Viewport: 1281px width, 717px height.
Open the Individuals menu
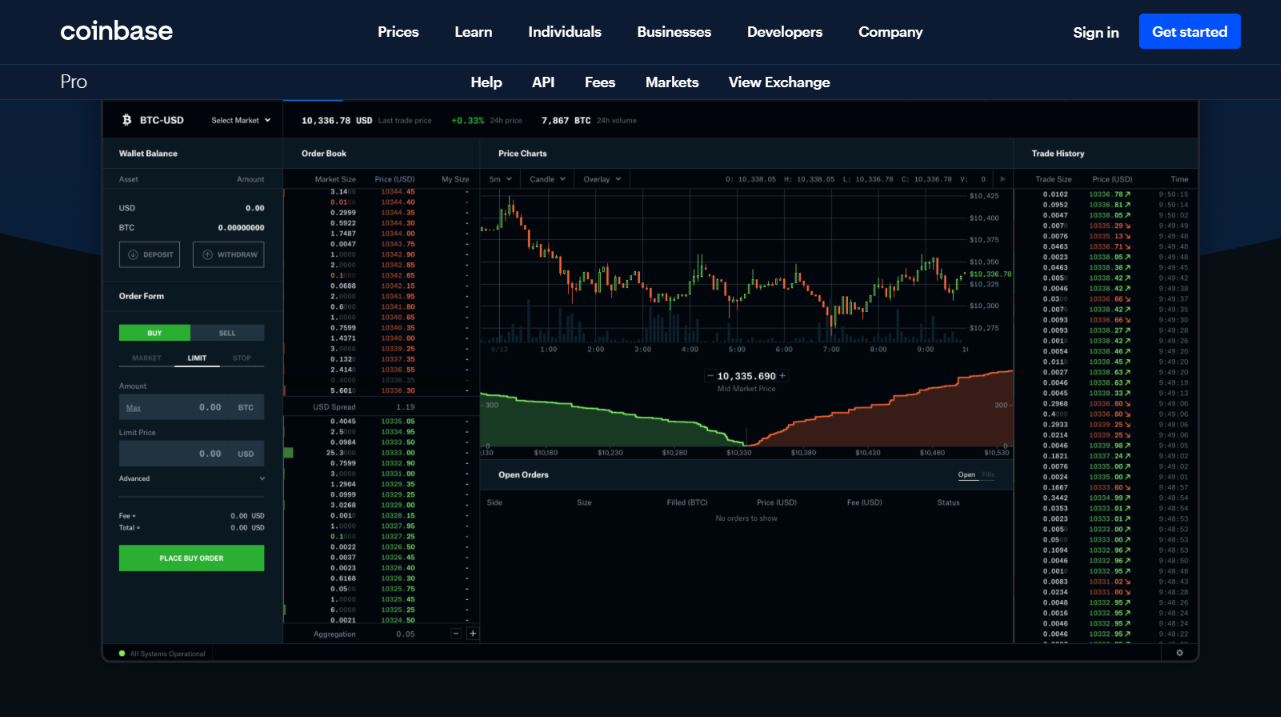[x=565, y=32]
